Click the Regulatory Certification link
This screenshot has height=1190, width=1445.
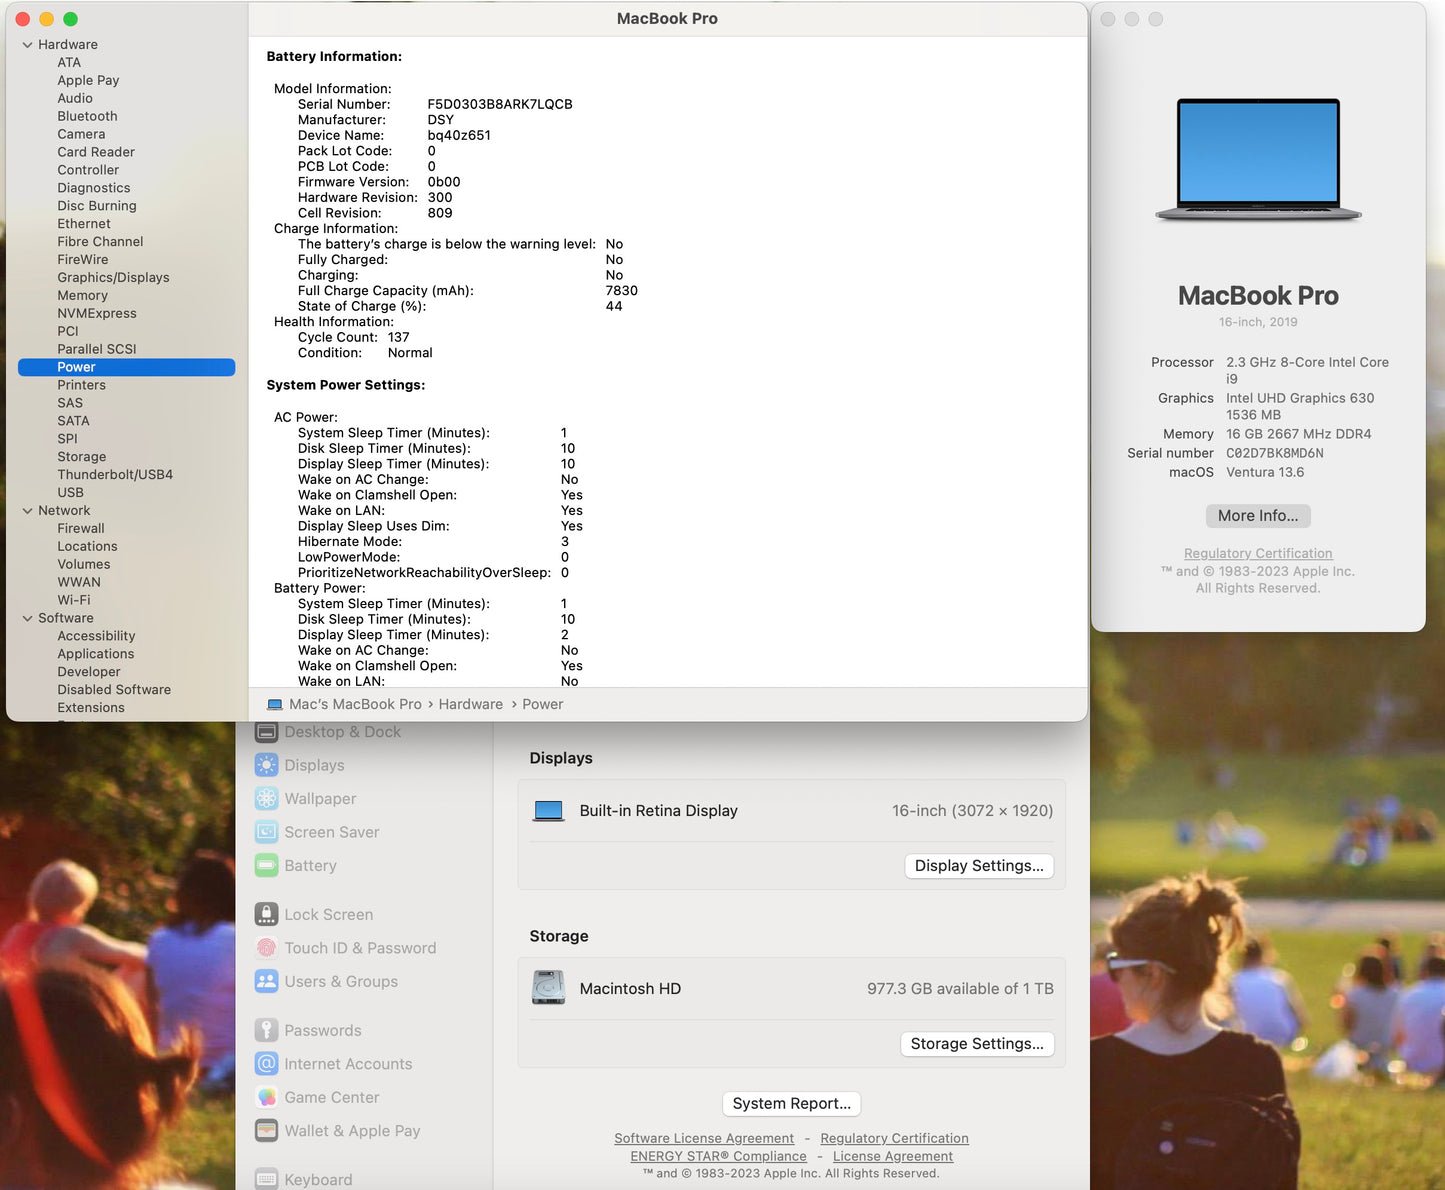click(1257, 553)
